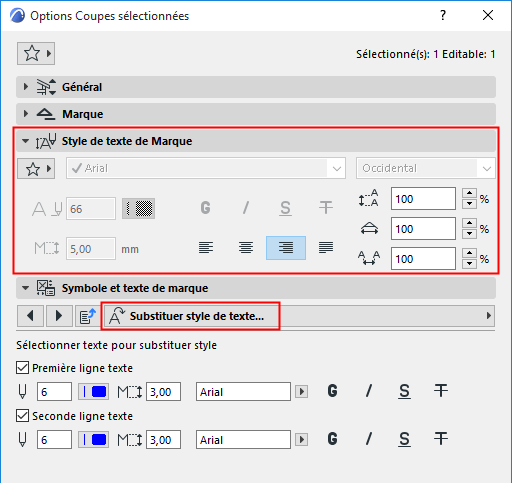Click pen number field in Première ligne row
Image resolution: width=512 pixels, height=483 pixels.
click(x=54, y=391)
